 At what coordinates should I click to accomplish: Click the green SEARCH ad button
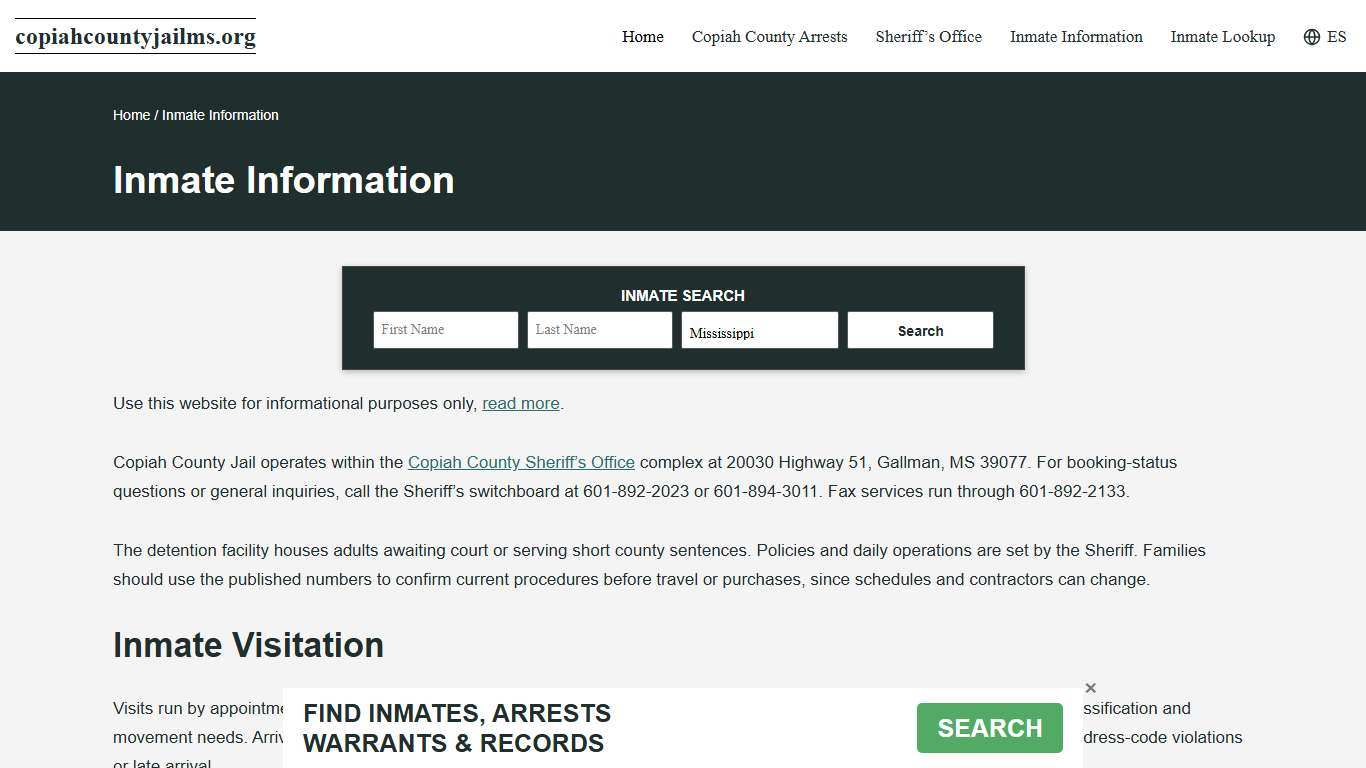click(x=988, y=728)
